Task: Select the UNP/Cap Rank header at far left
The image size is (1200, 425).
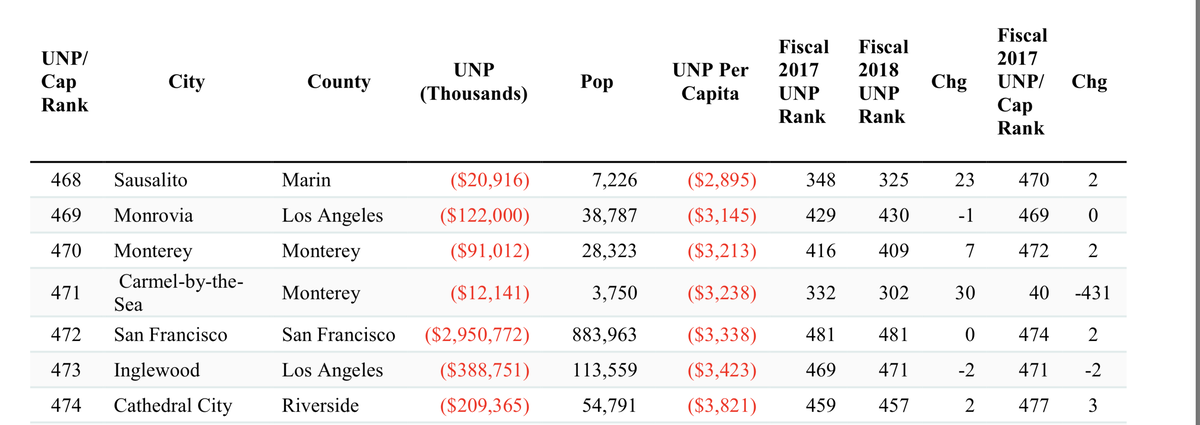Action: click(63, 82)
